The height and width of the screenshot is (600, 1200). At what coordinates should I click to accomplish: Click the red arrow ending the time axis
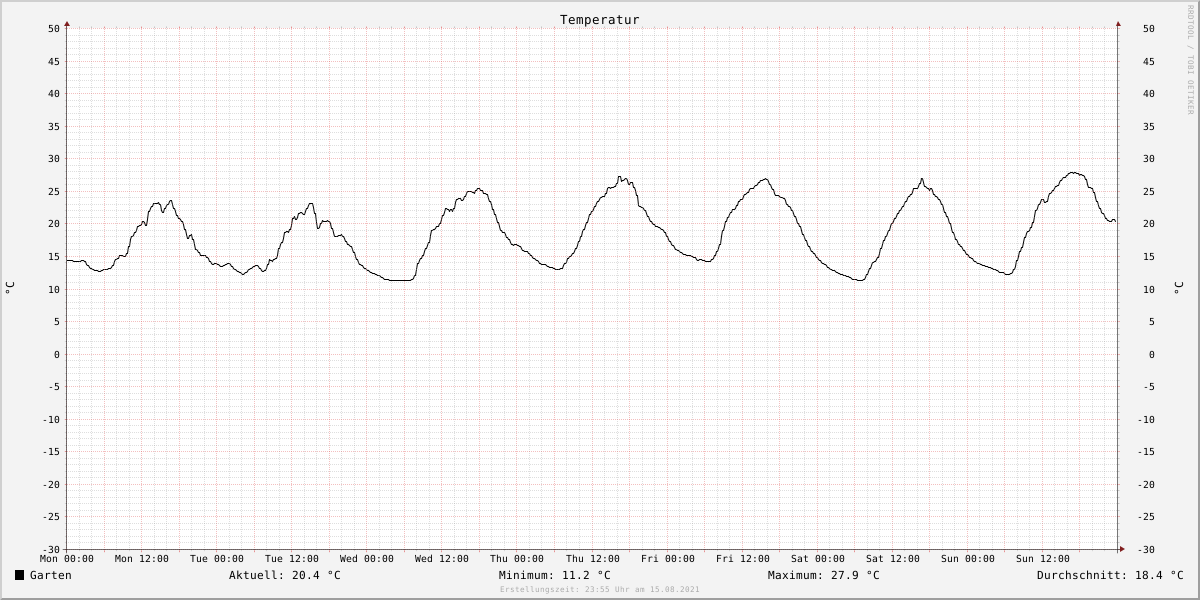coord(1122,549)
